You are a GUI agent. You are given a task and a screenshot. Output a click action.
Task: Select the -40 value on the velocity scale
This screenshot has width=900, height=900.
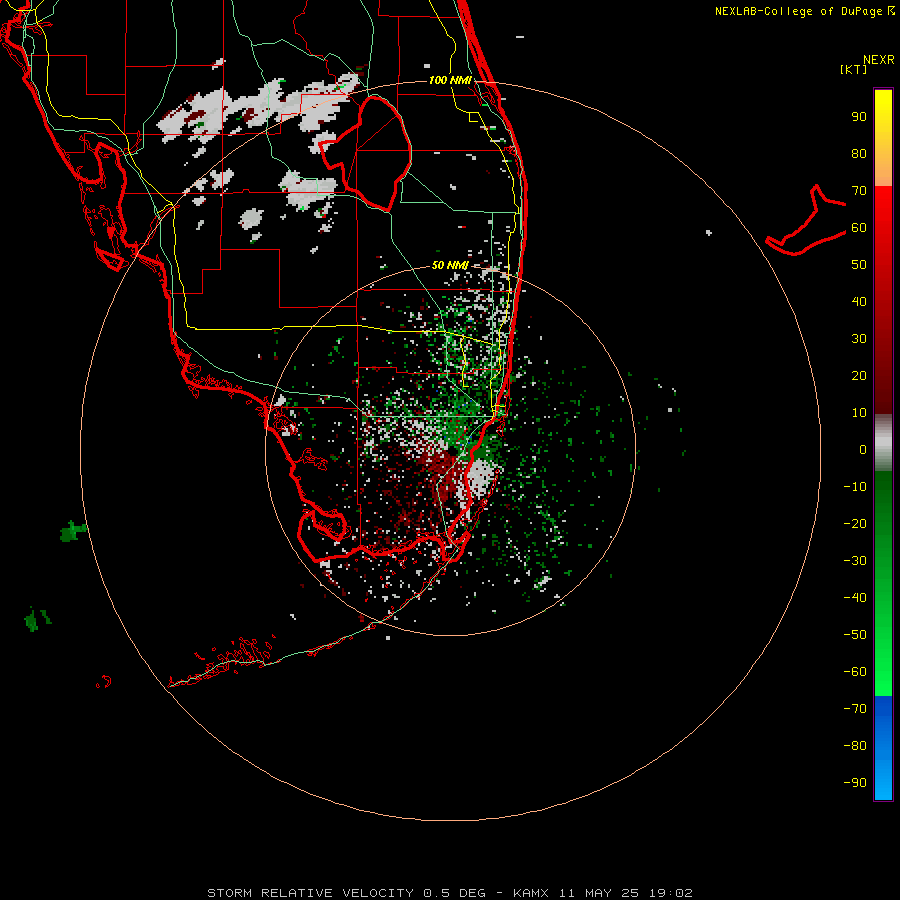point(855,598)
